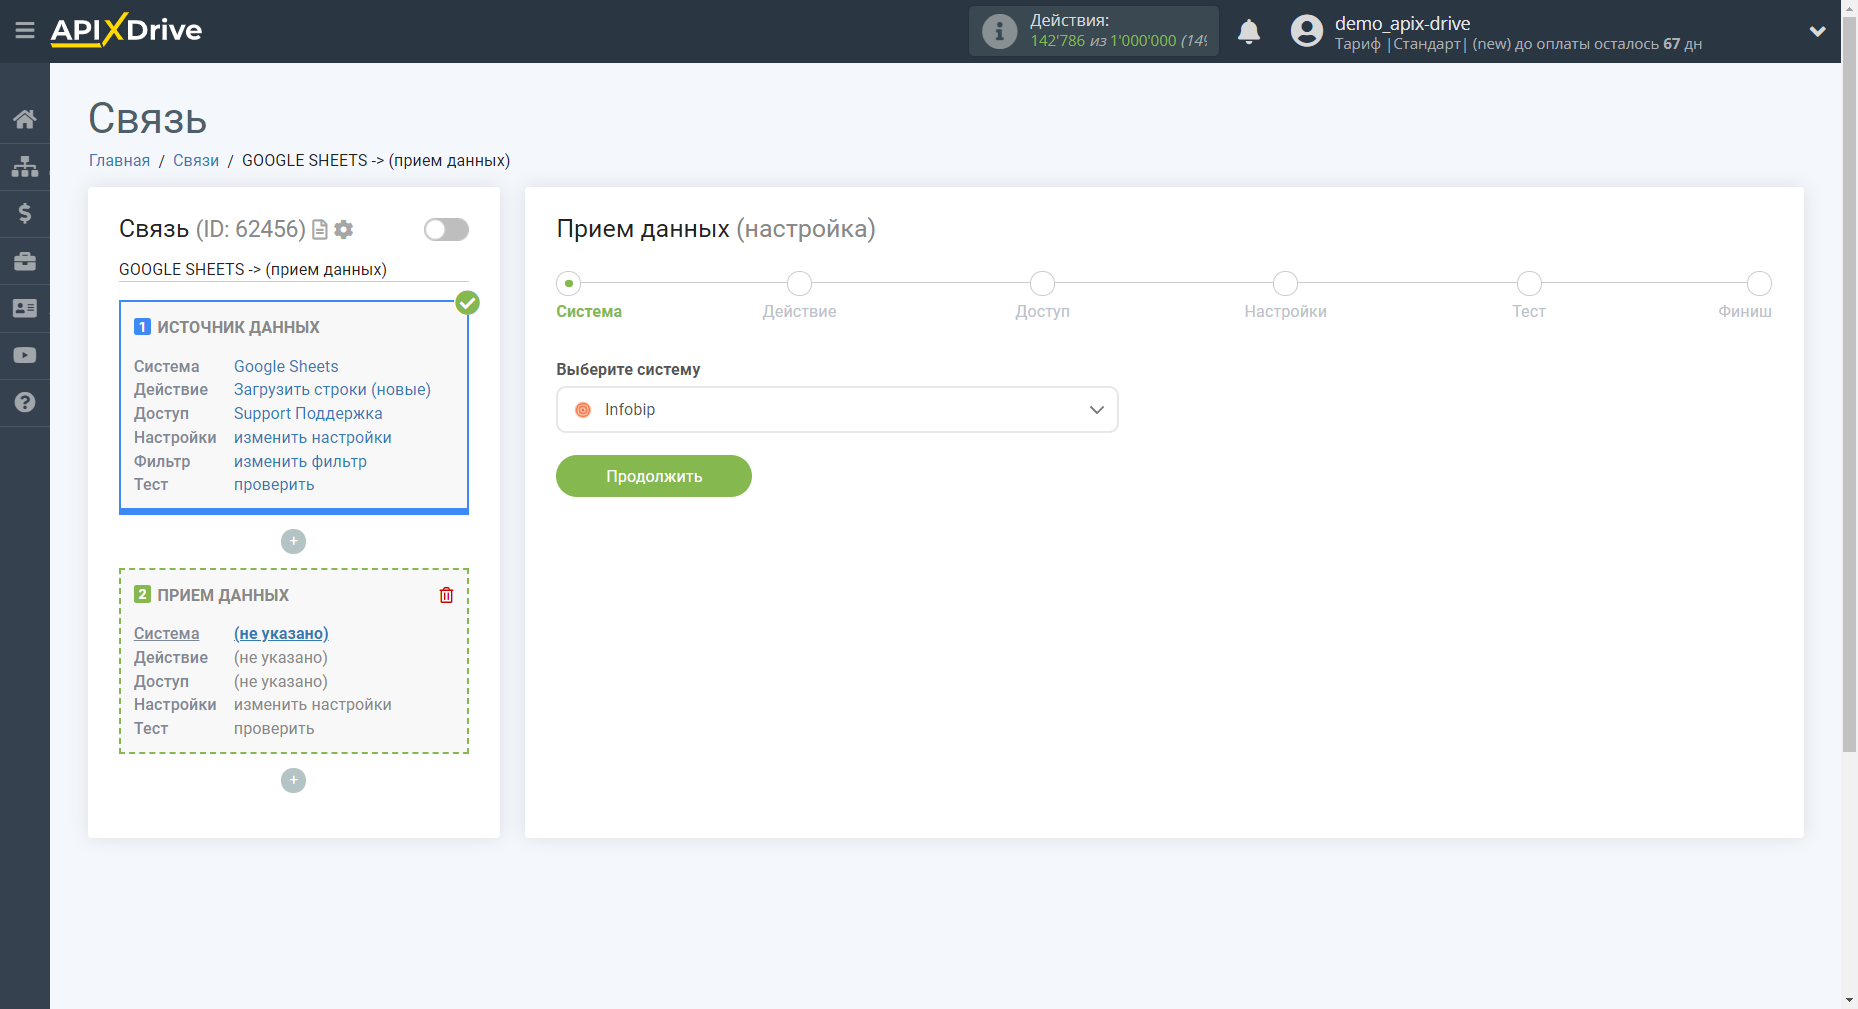
Task: Open the home icon in sidebar
Action: pos(25,120)
